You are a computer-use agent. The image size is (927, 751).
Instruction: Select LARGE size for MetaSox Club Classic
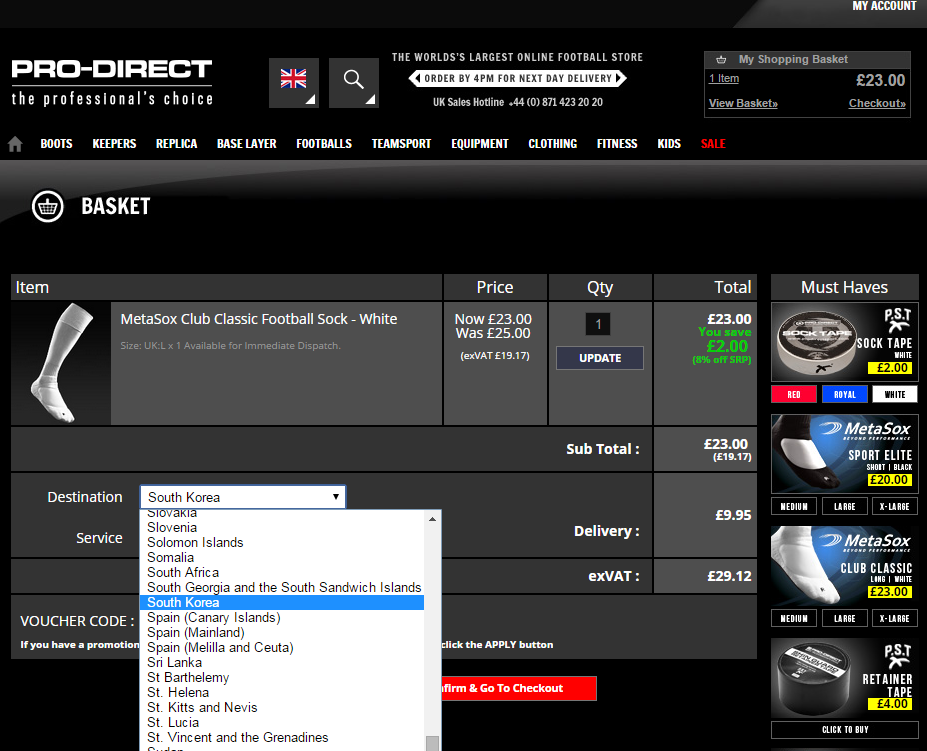[845, 619]
